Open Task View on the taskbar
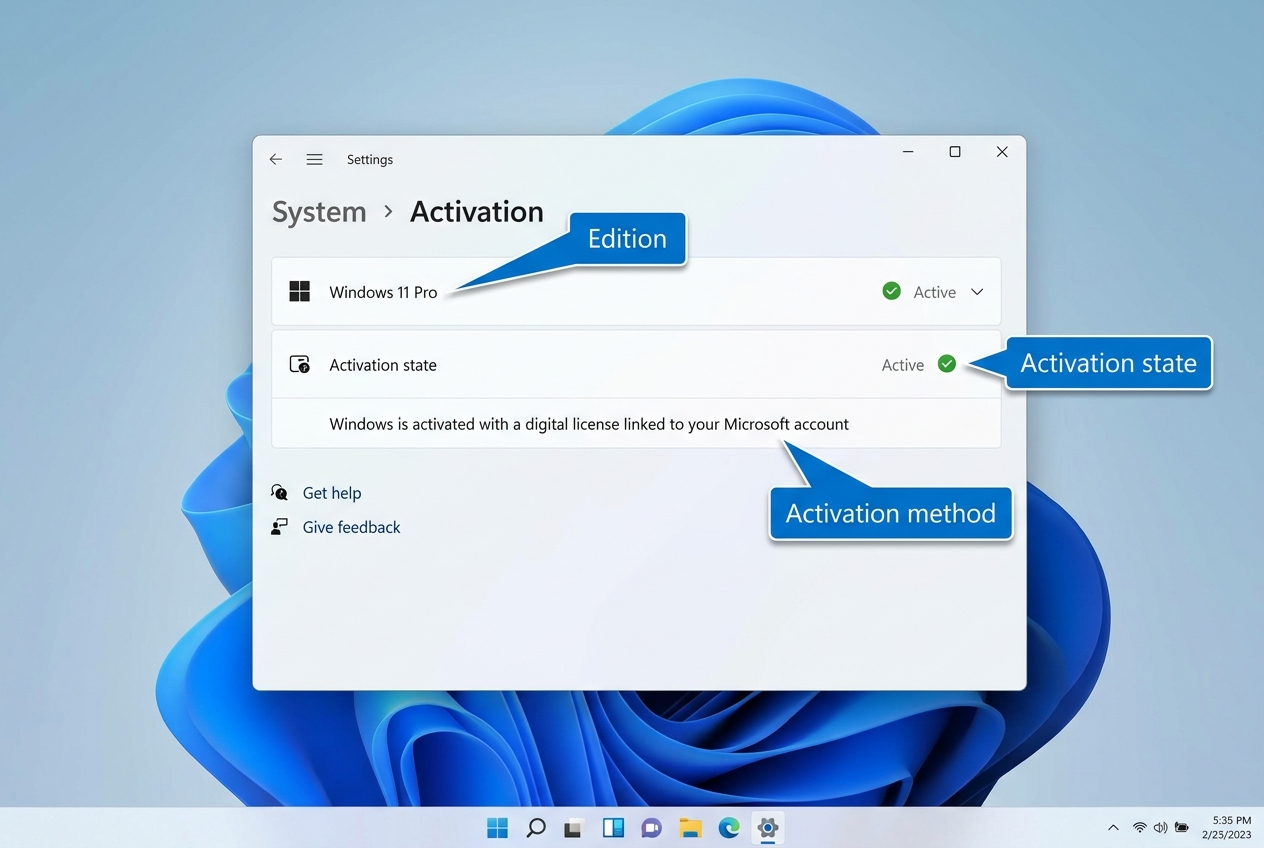Viewport: 1264px width, 848px height. point(574,828)
